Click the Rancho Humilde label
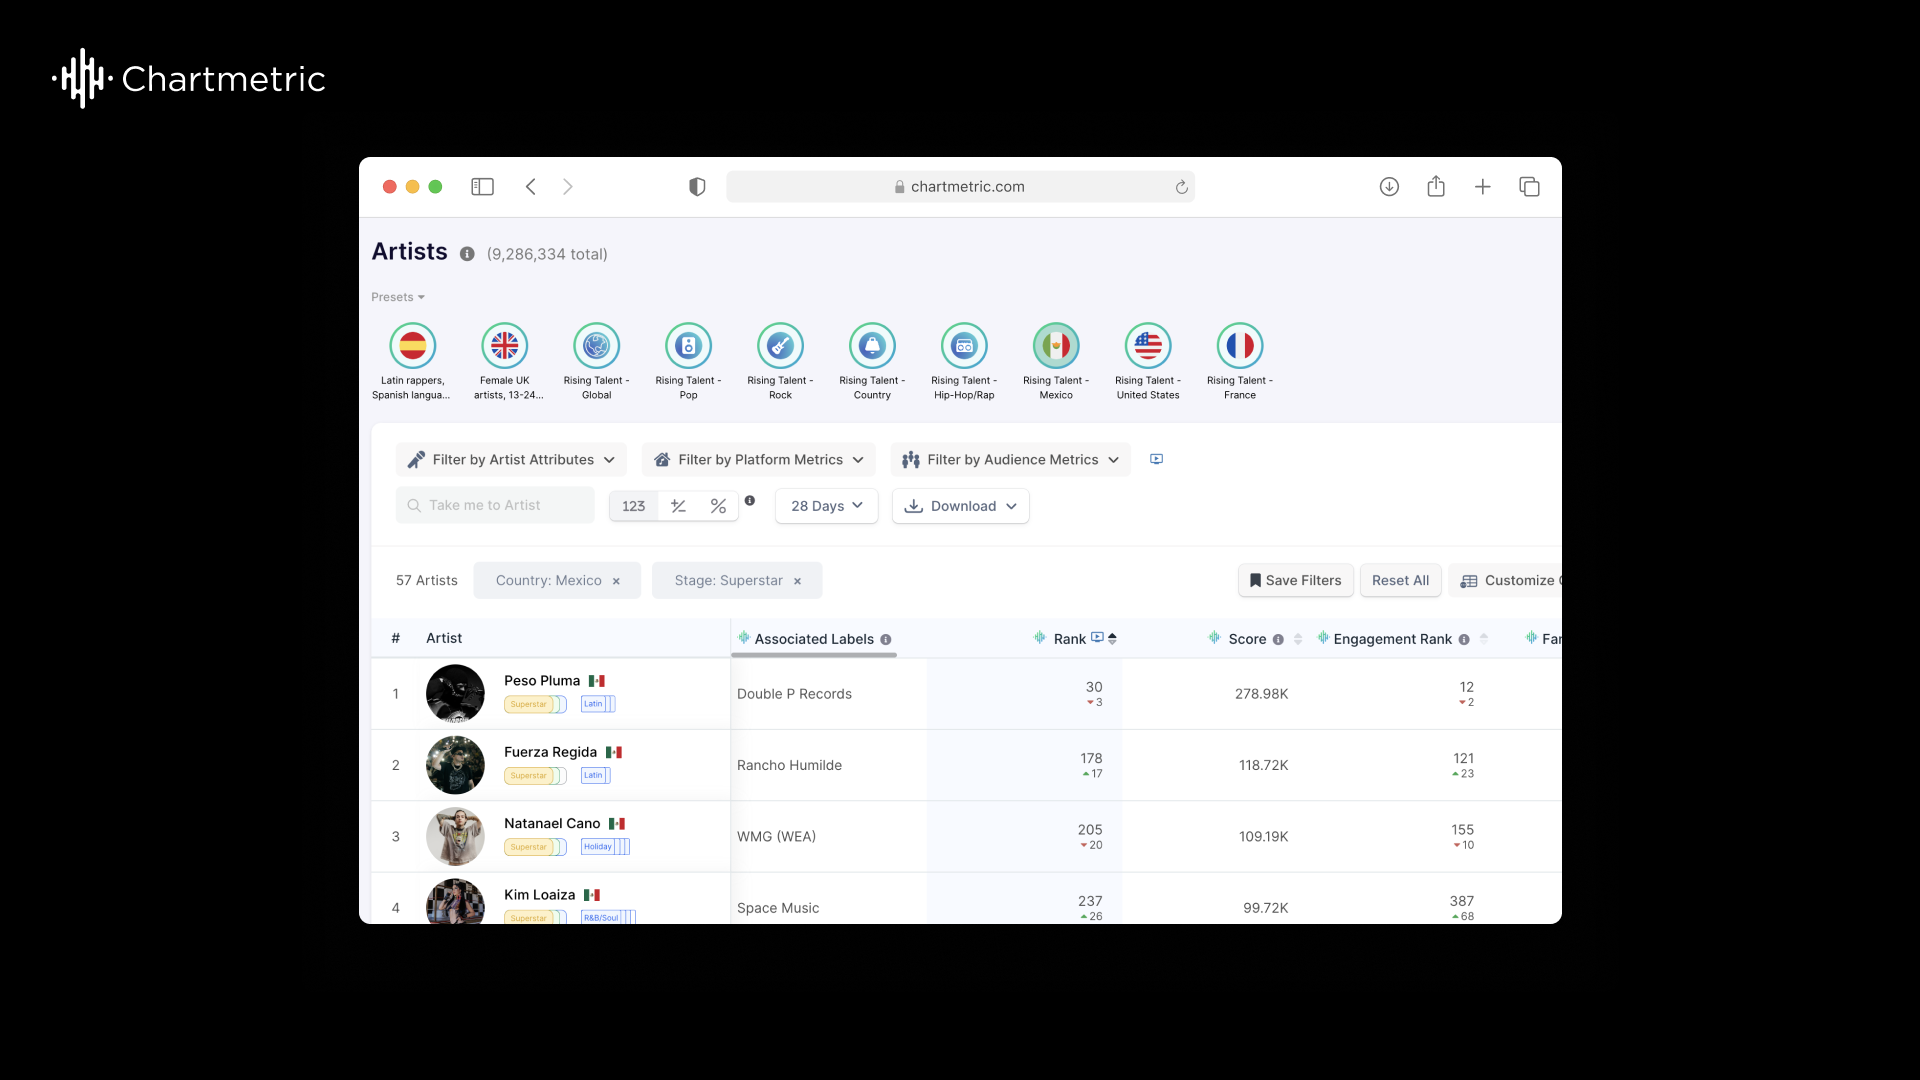Screen dimensions: 1920x1080 (789, 765)
